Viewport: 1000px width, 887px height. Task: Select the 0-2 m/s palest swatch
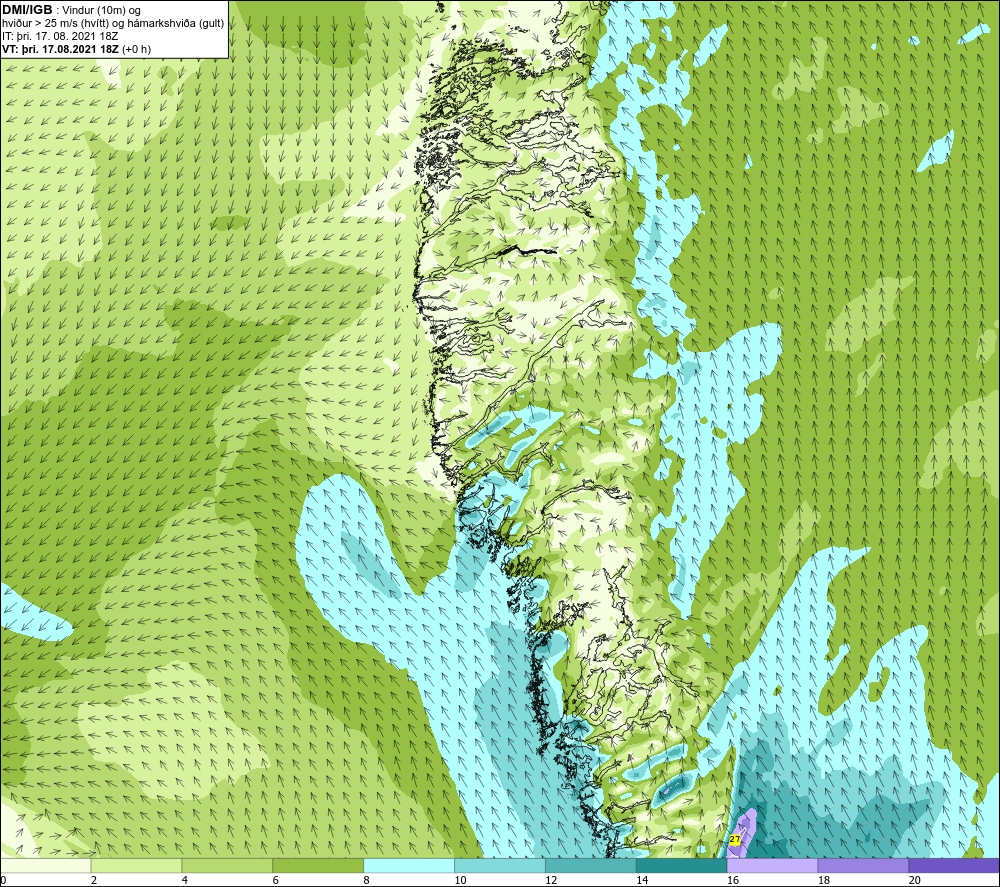coord(45,865)
